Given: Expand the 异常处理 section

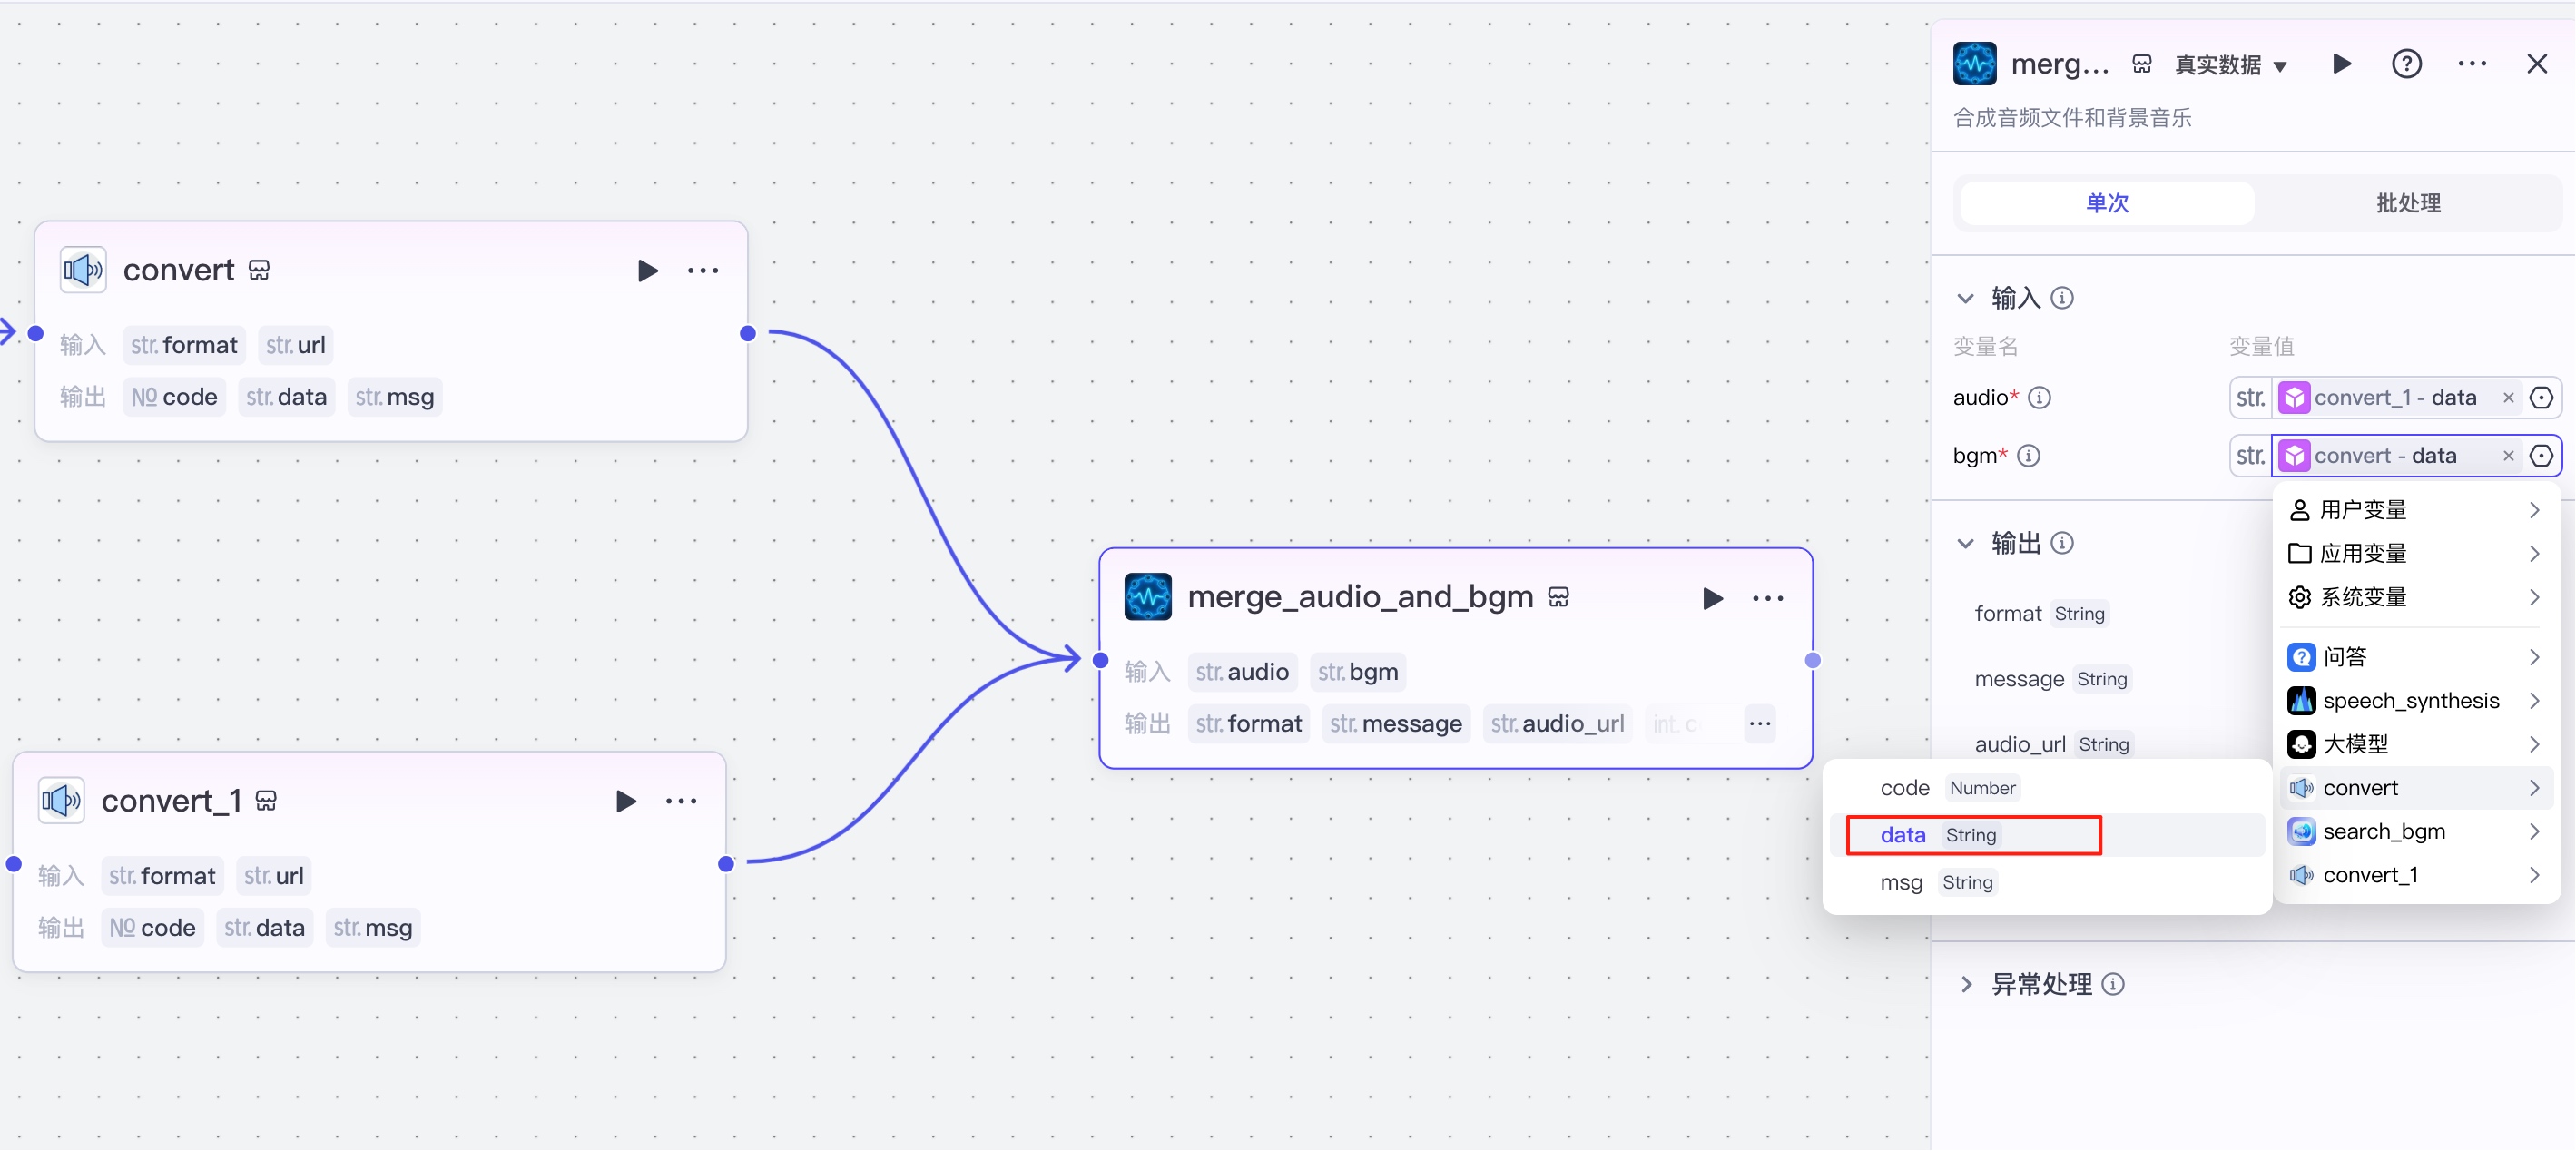Looking at the screenshot, I should [x=1966, y=984].
